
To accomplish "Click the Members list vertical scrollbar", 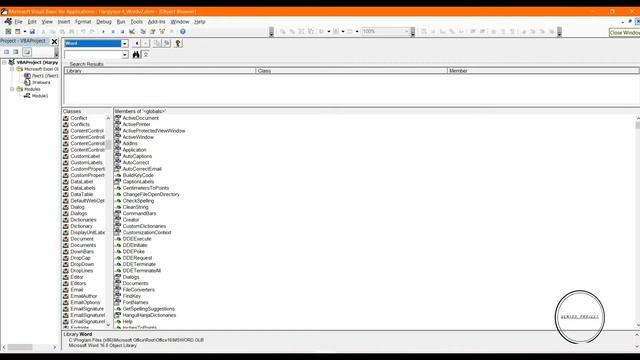I will 638,221.
